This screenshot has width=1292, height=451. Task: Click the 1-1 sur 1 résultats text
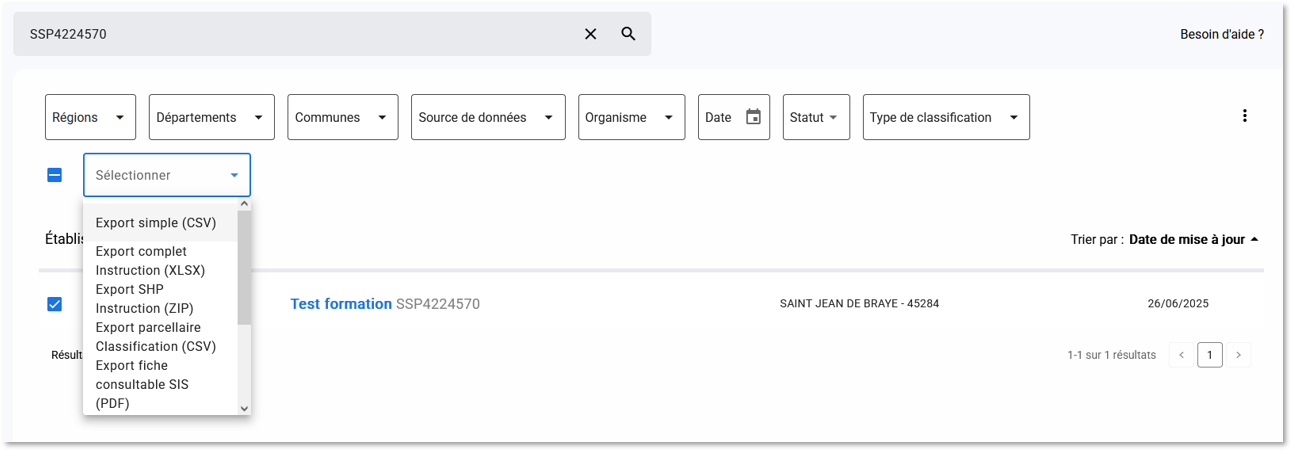point(1111,355)
